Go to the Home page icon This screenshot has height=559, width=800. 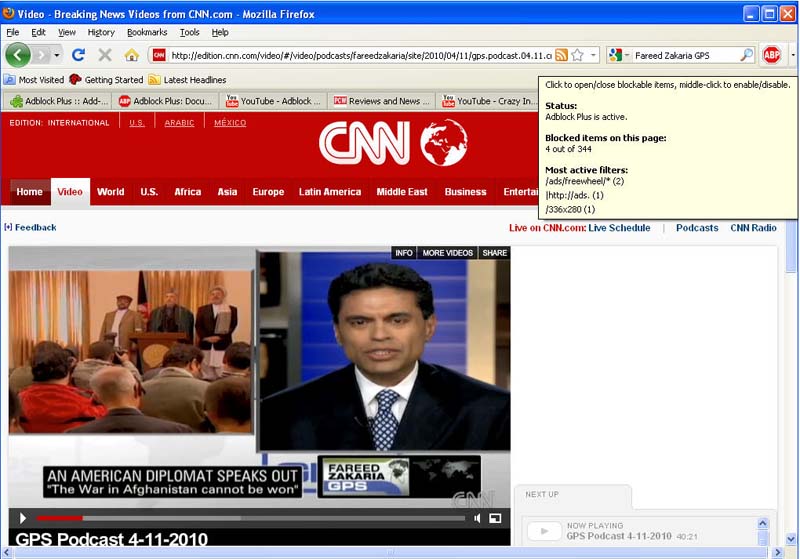132,55
